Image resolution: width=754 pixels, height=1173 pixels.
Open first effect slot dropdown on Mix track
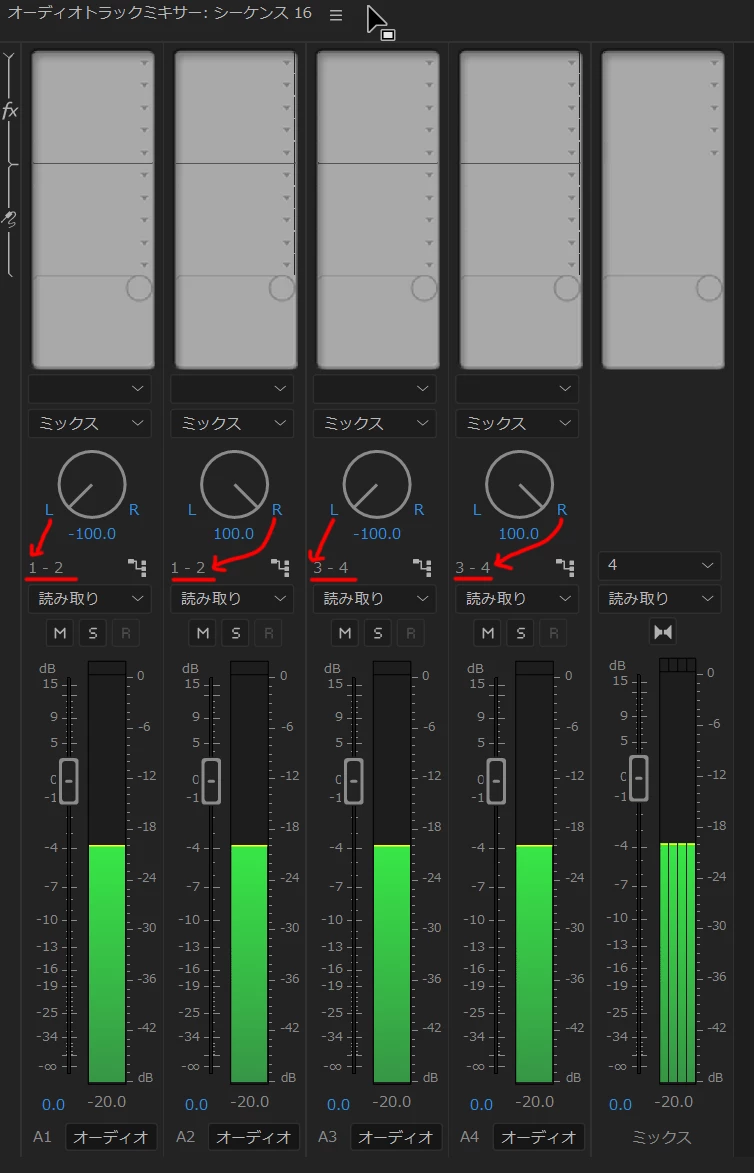point(714,64)
